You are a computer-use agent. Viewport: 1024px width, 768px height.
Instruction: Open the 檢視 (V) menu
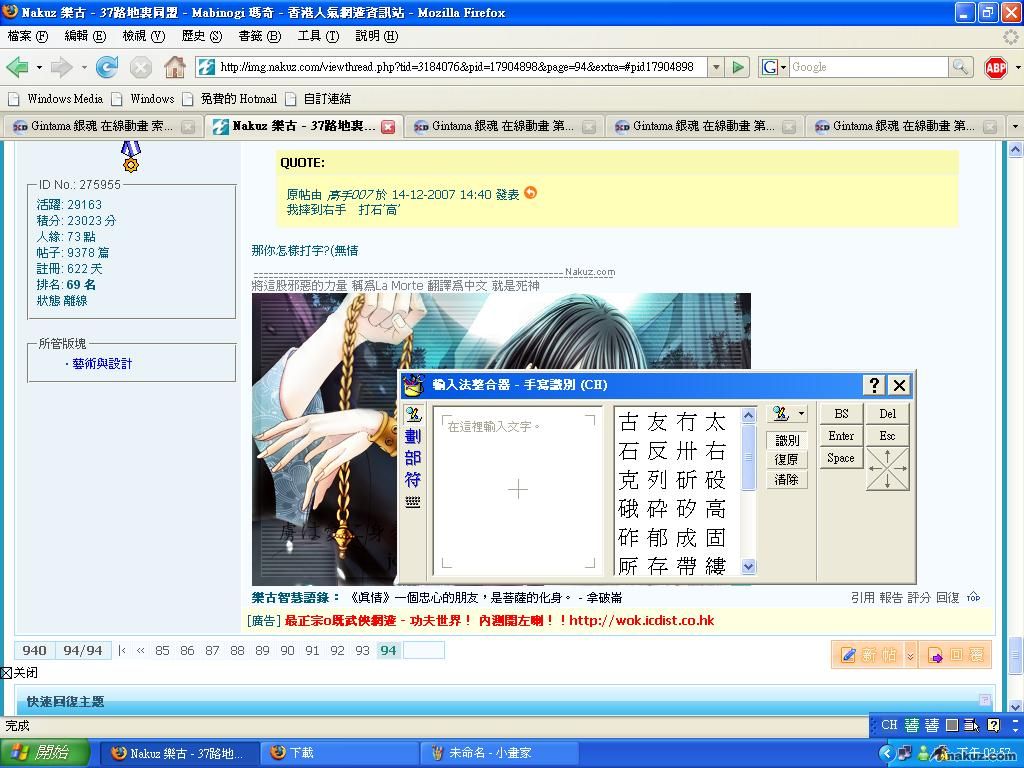click(x=144, y=36)
